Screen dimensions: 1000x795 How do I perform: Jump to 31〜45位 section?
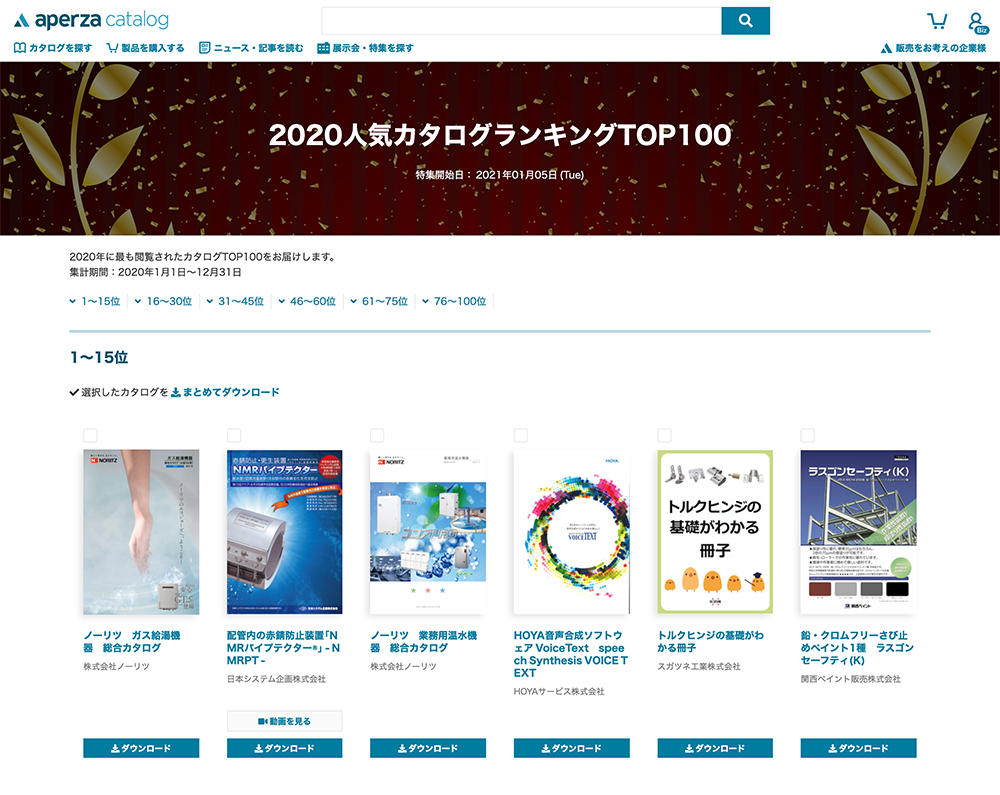[235, 301]
